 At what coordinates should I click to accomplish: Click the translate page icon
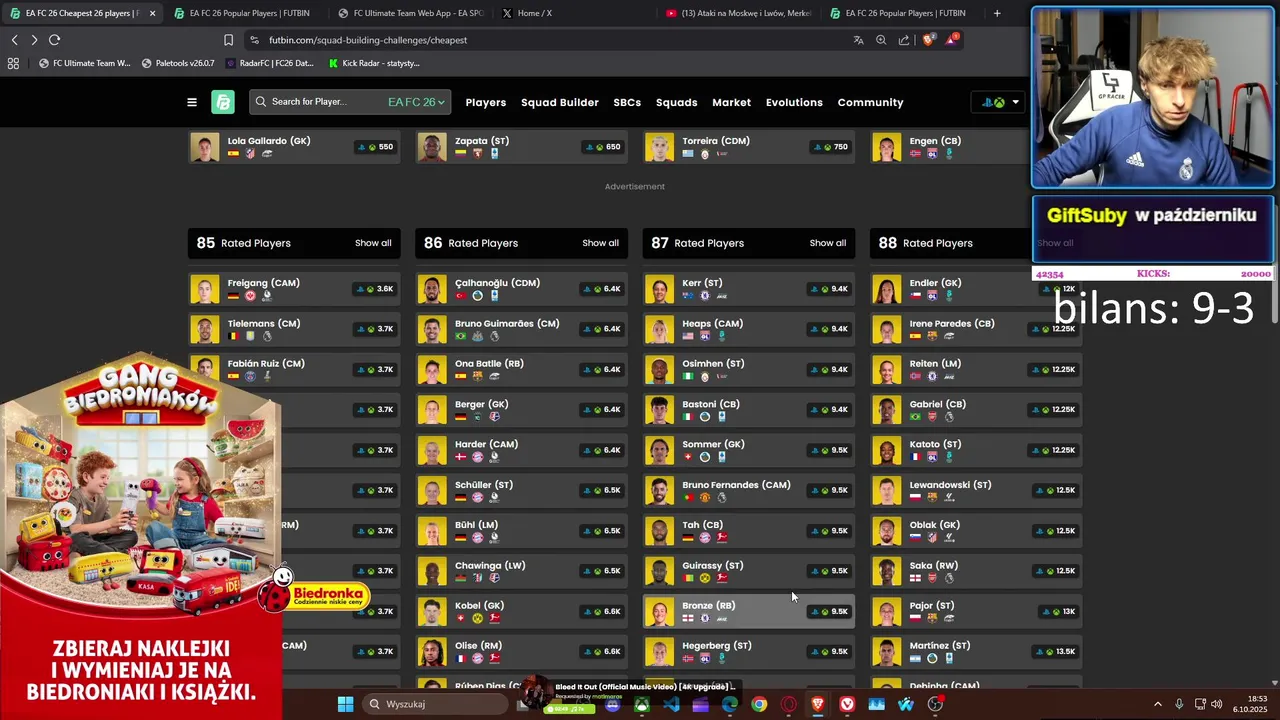click(x=858, y=40)
